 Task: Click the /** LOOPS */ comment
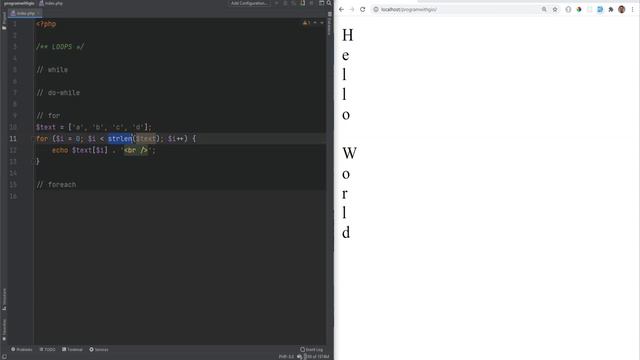(60, 47)
